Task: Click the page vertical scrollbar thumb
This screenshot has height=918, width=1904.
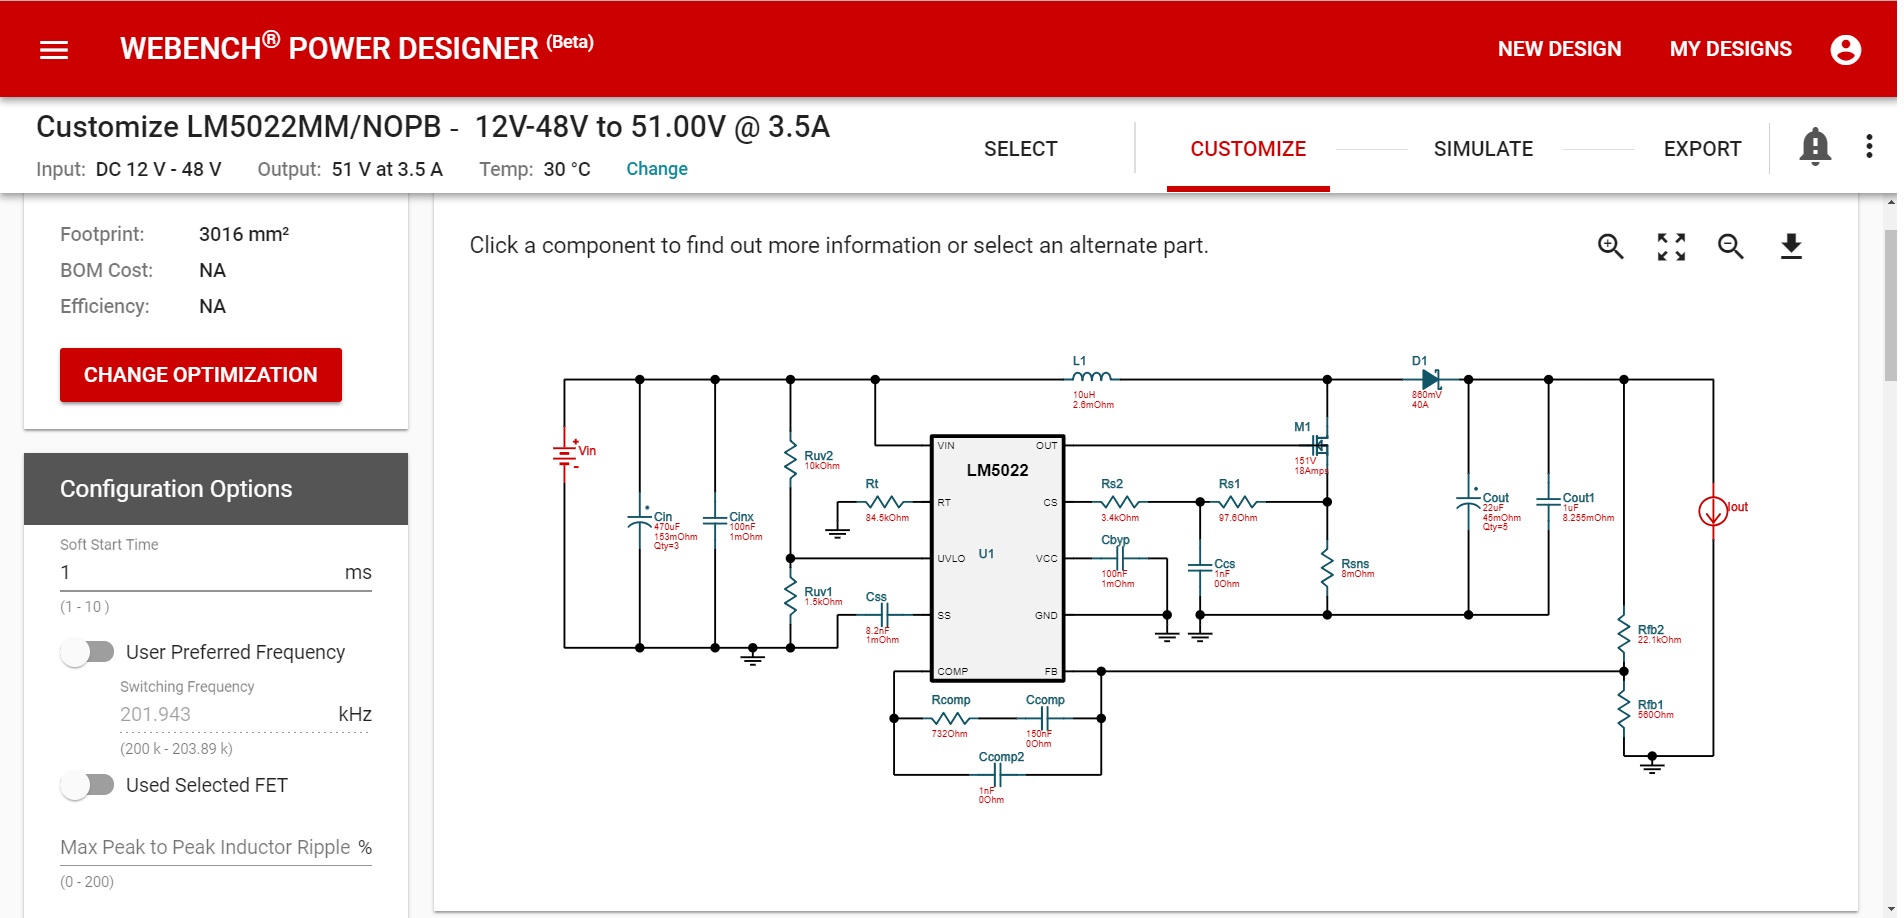Action: point(1890,305)
